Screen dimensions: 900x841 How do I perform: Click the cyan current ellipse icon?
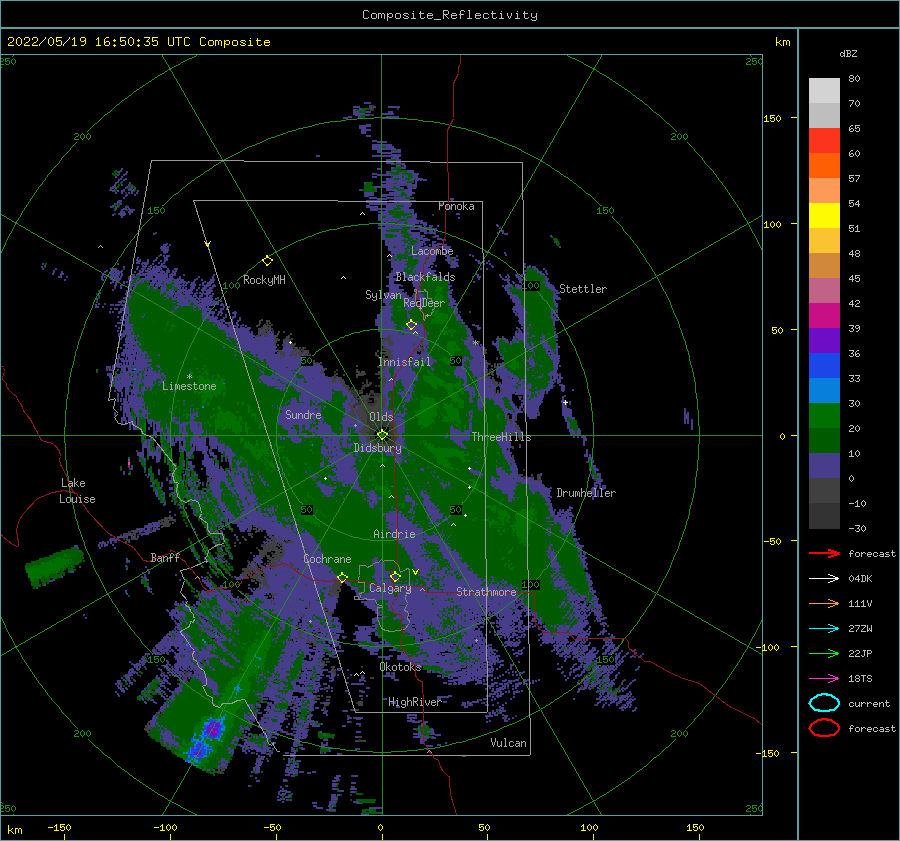(824, 703)
